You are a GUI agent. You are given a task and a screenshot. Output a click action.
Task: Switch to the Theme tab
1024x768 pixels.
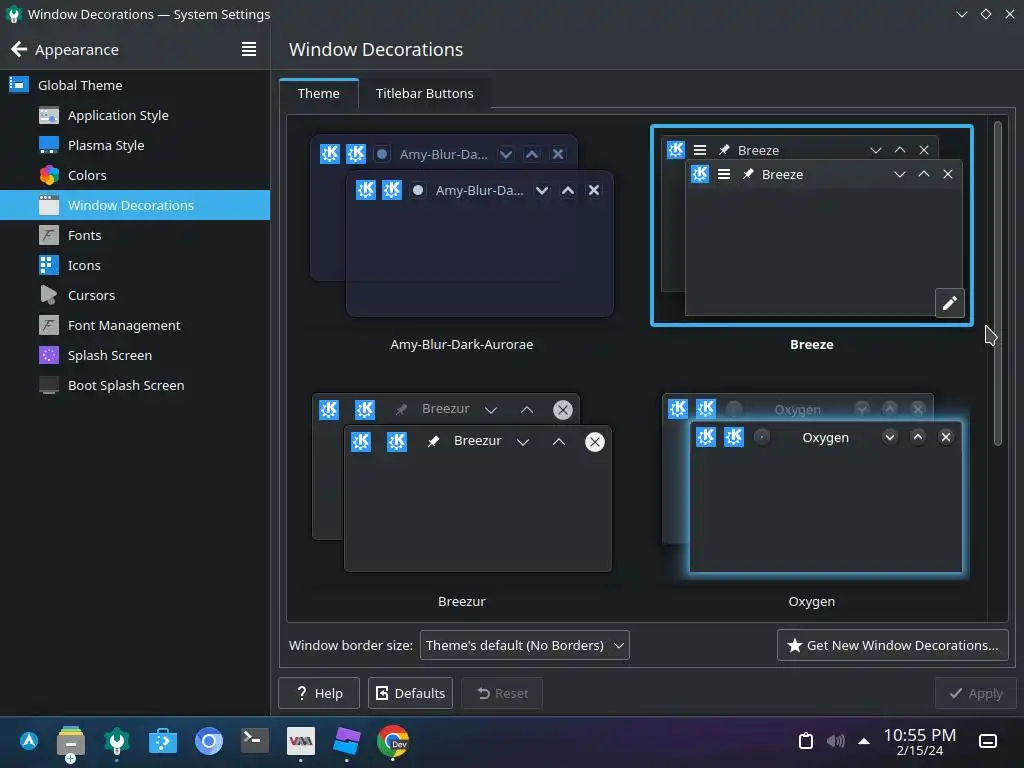point(319,93)
